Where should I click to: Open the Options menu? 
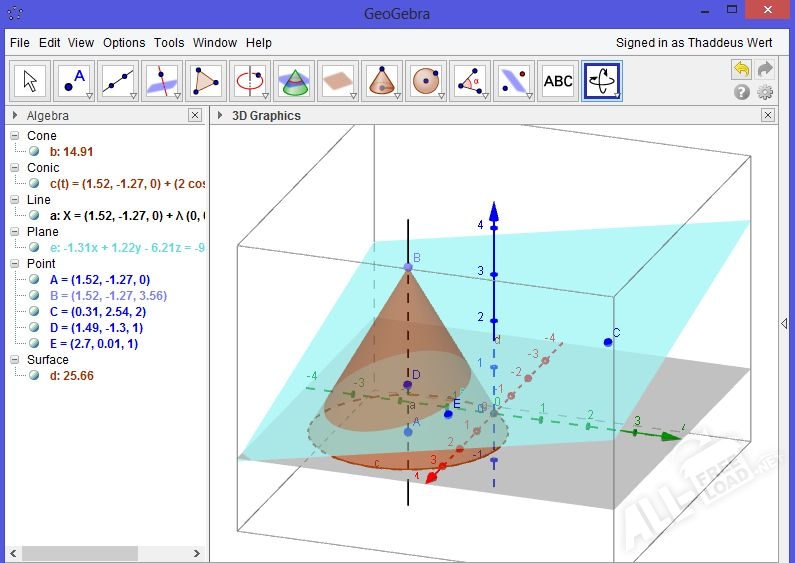[124, 43]
